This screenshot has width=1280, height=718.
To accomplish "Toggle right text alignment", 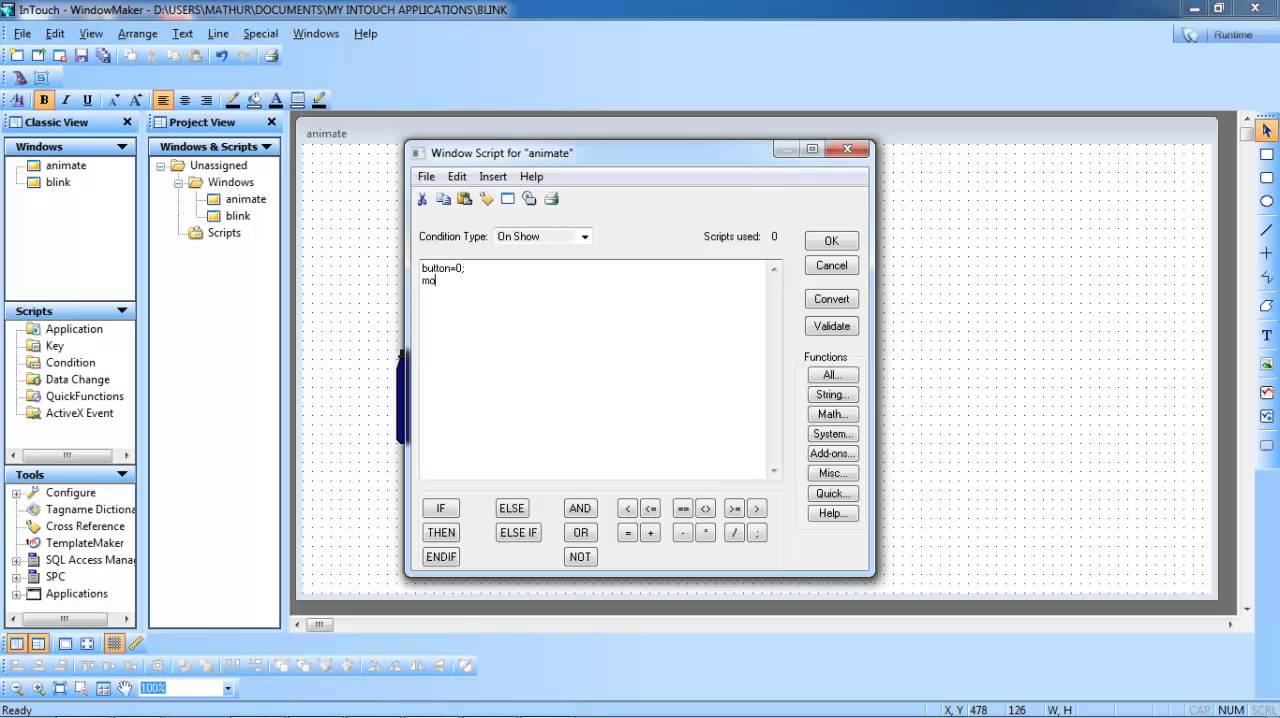I will [206, 100].
